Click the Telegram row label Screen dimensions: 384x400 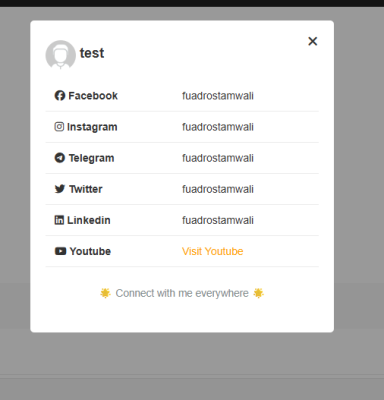(91, 158)
